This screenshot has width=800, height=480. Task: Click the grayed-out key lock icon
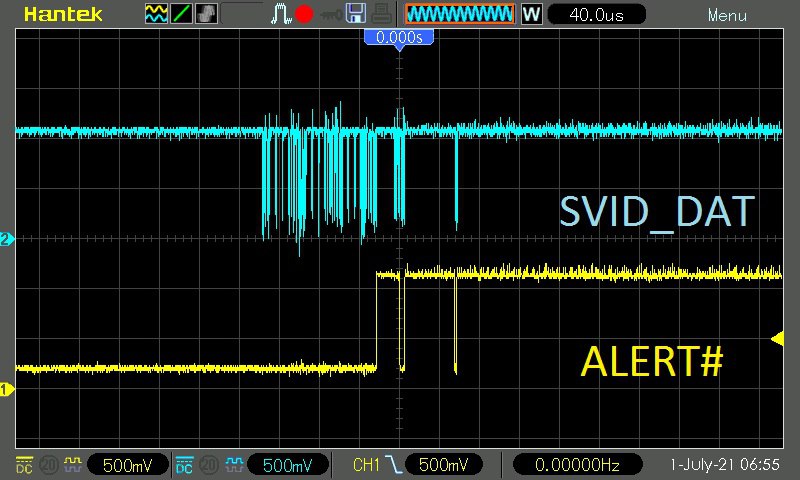pyautogui.click(x=331, y=15)
